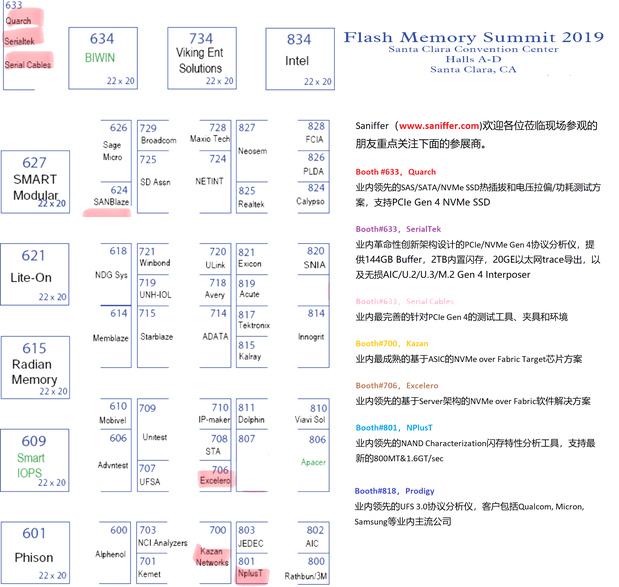Click booth 806 Apacer

pos(313,460)
